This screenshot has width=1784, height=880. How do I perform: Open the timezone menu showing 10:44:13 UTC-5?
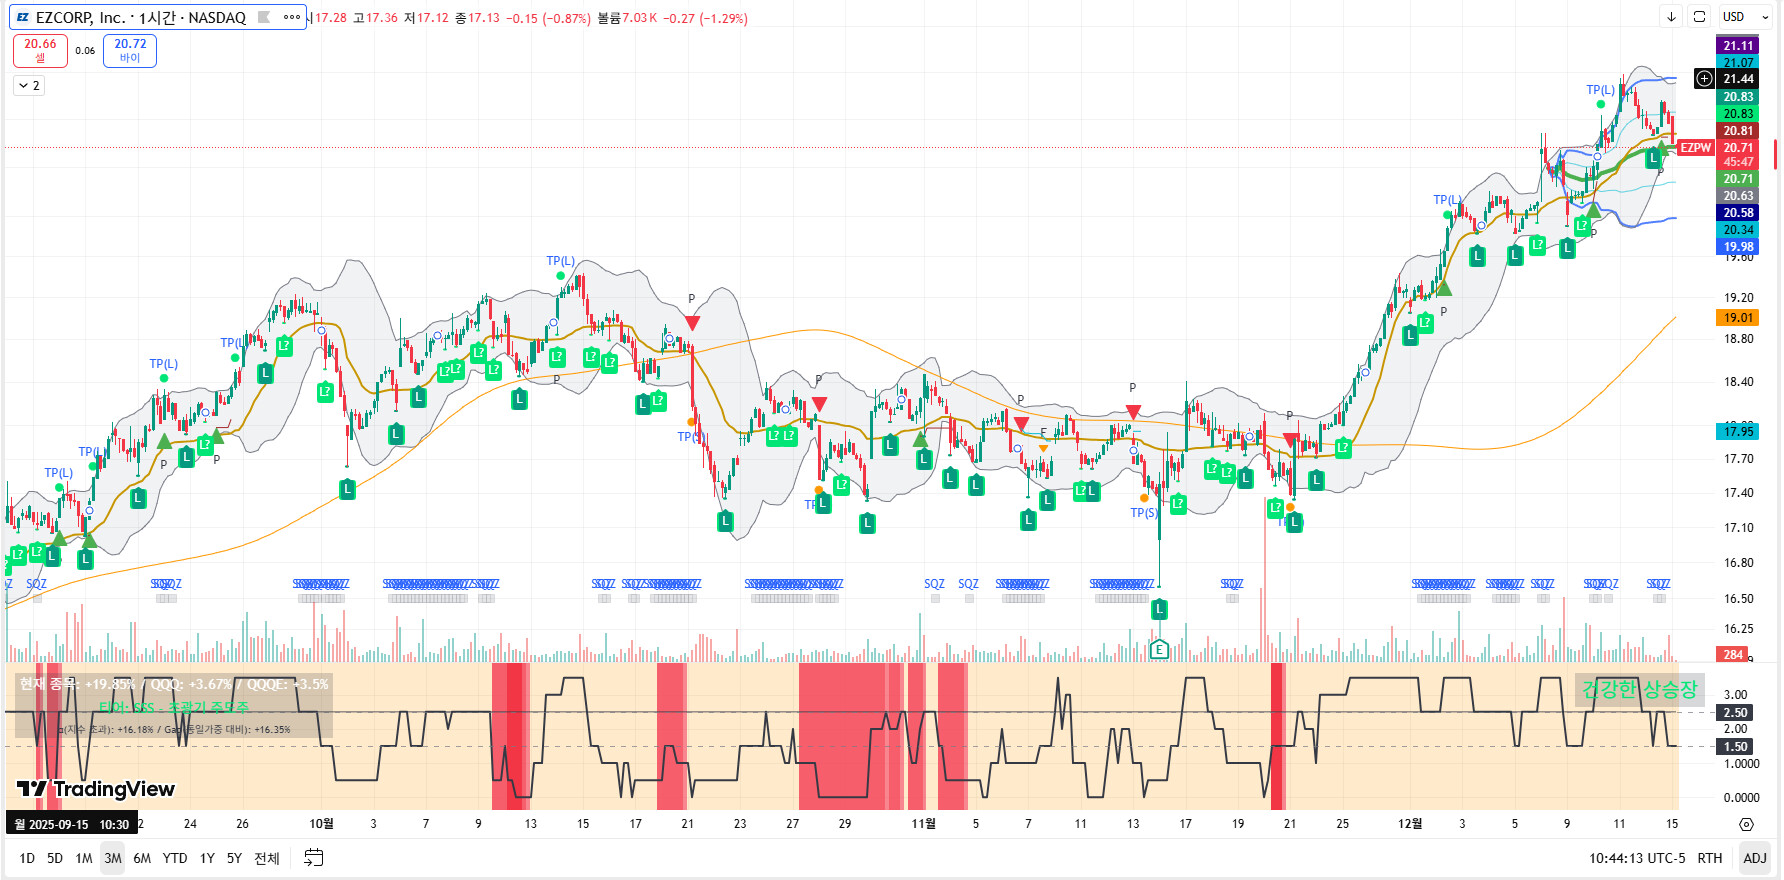click(1638, 858)
